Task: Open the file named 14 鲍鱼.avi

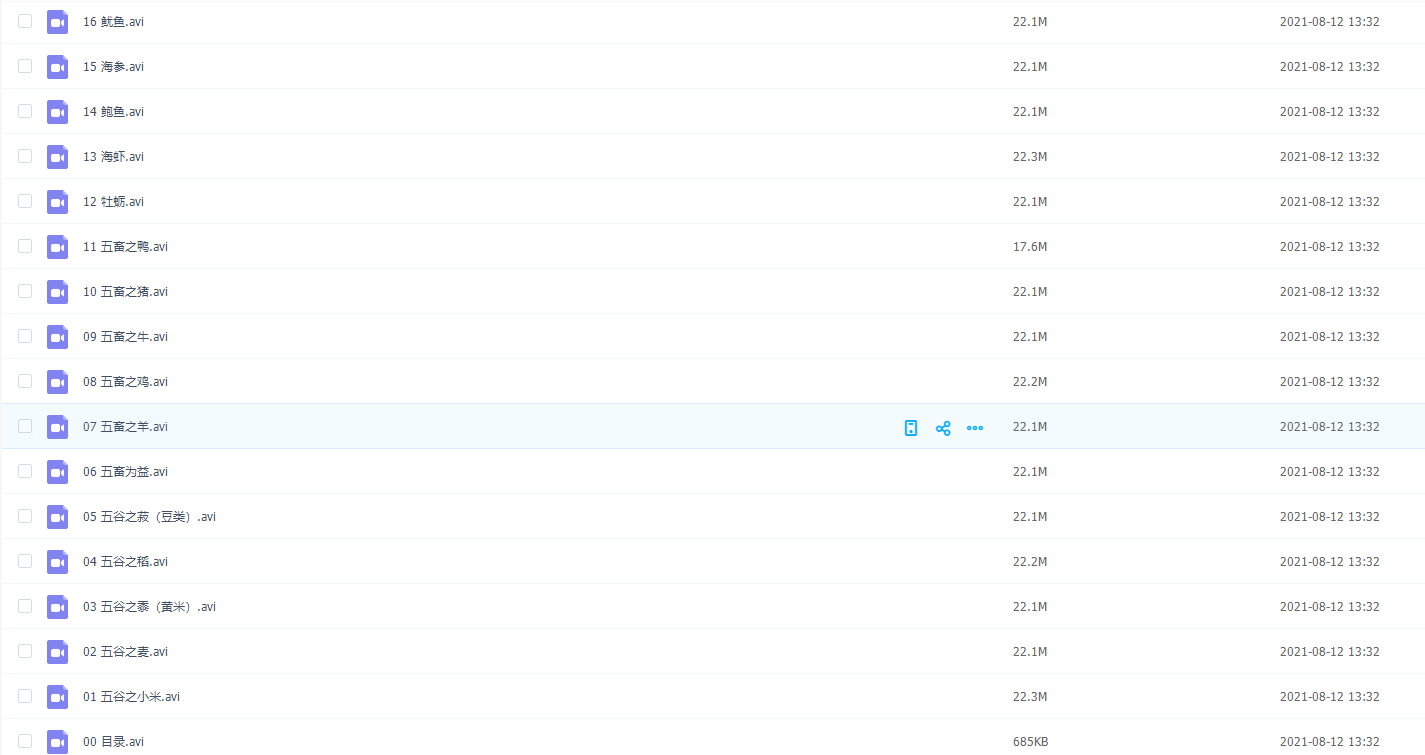Action: [113, 112]
